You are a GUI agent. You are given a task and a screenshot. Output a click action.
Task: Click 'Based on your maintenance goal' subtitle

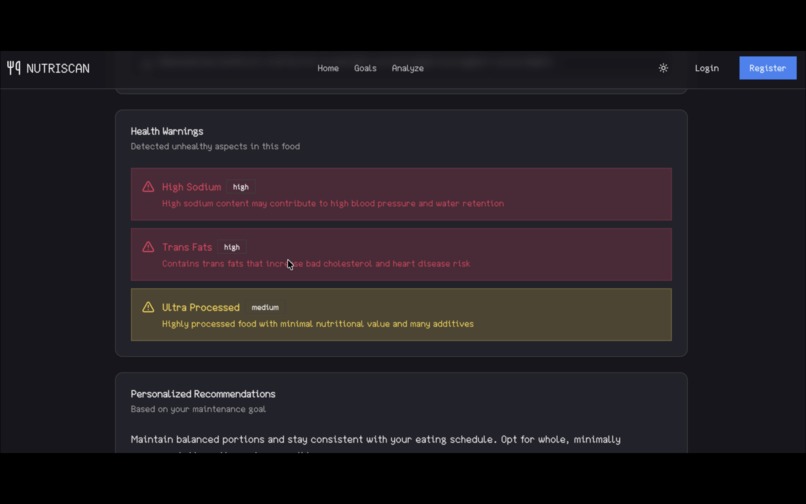pyautogui.click(x=198, y=409)
